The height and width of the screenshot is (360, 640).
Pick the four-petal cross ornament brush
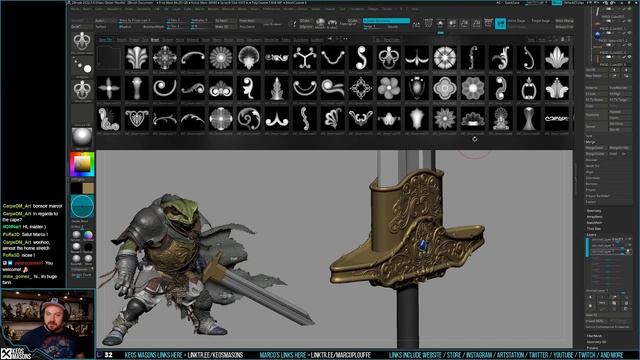(109, 88)
